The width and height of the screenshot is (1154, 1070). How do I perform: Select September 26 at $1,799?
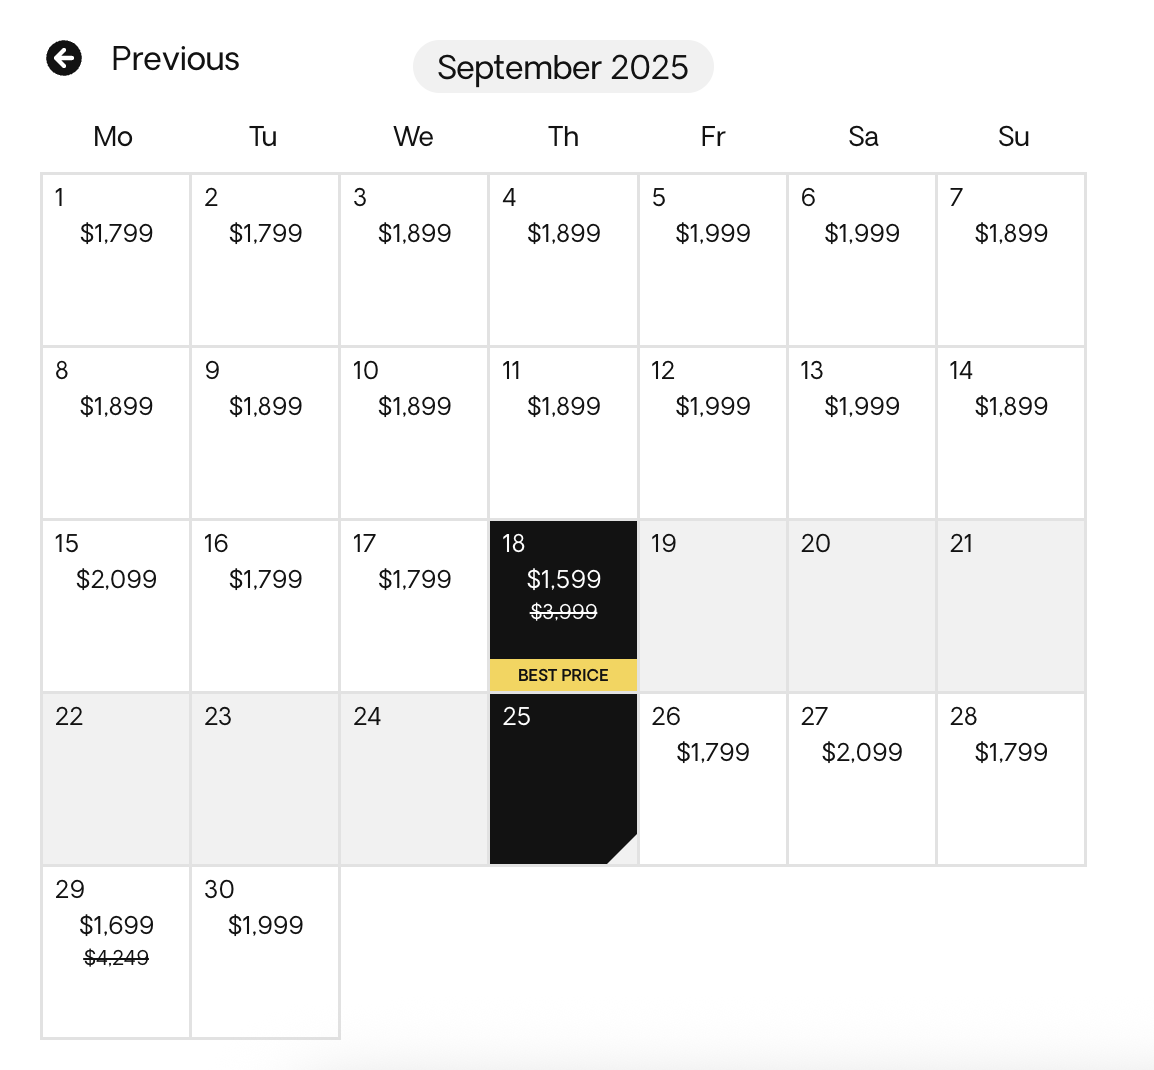712,779
